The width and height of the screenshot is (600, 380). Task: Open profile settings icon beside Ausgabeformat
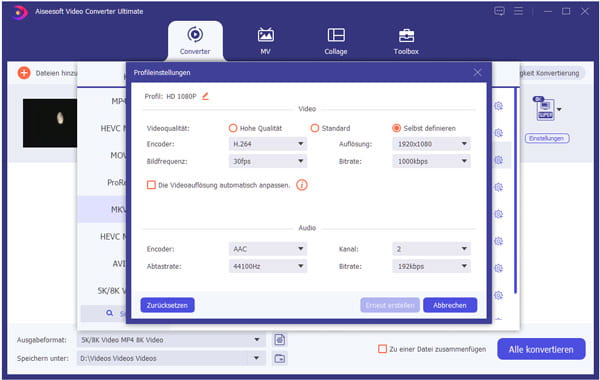(x=280, y=339)
